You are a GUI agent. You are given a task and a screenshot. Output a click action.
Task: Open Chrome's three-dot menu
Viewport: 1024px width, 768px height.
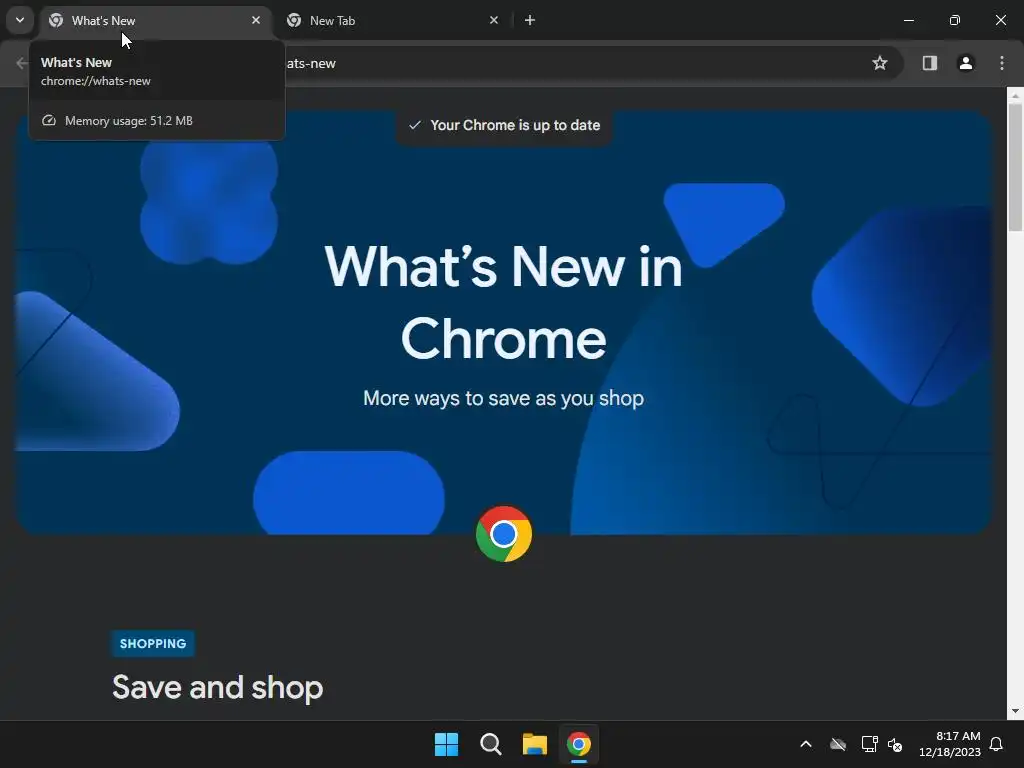coord(1001,63)
